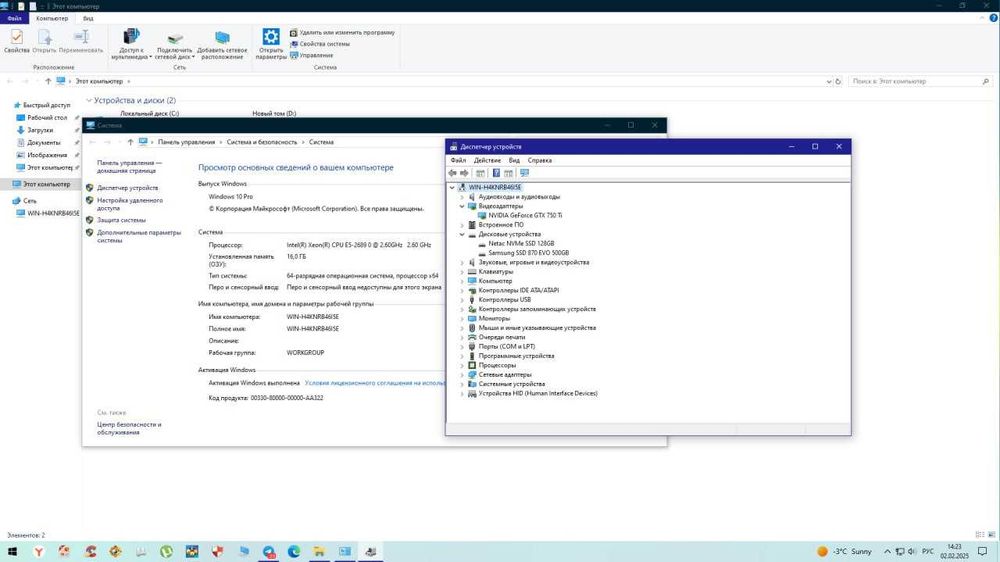This screenshot has height=562, width=1000.
Task: Click Свойства системы in Explorer ribbon
Action: (320, 44)
